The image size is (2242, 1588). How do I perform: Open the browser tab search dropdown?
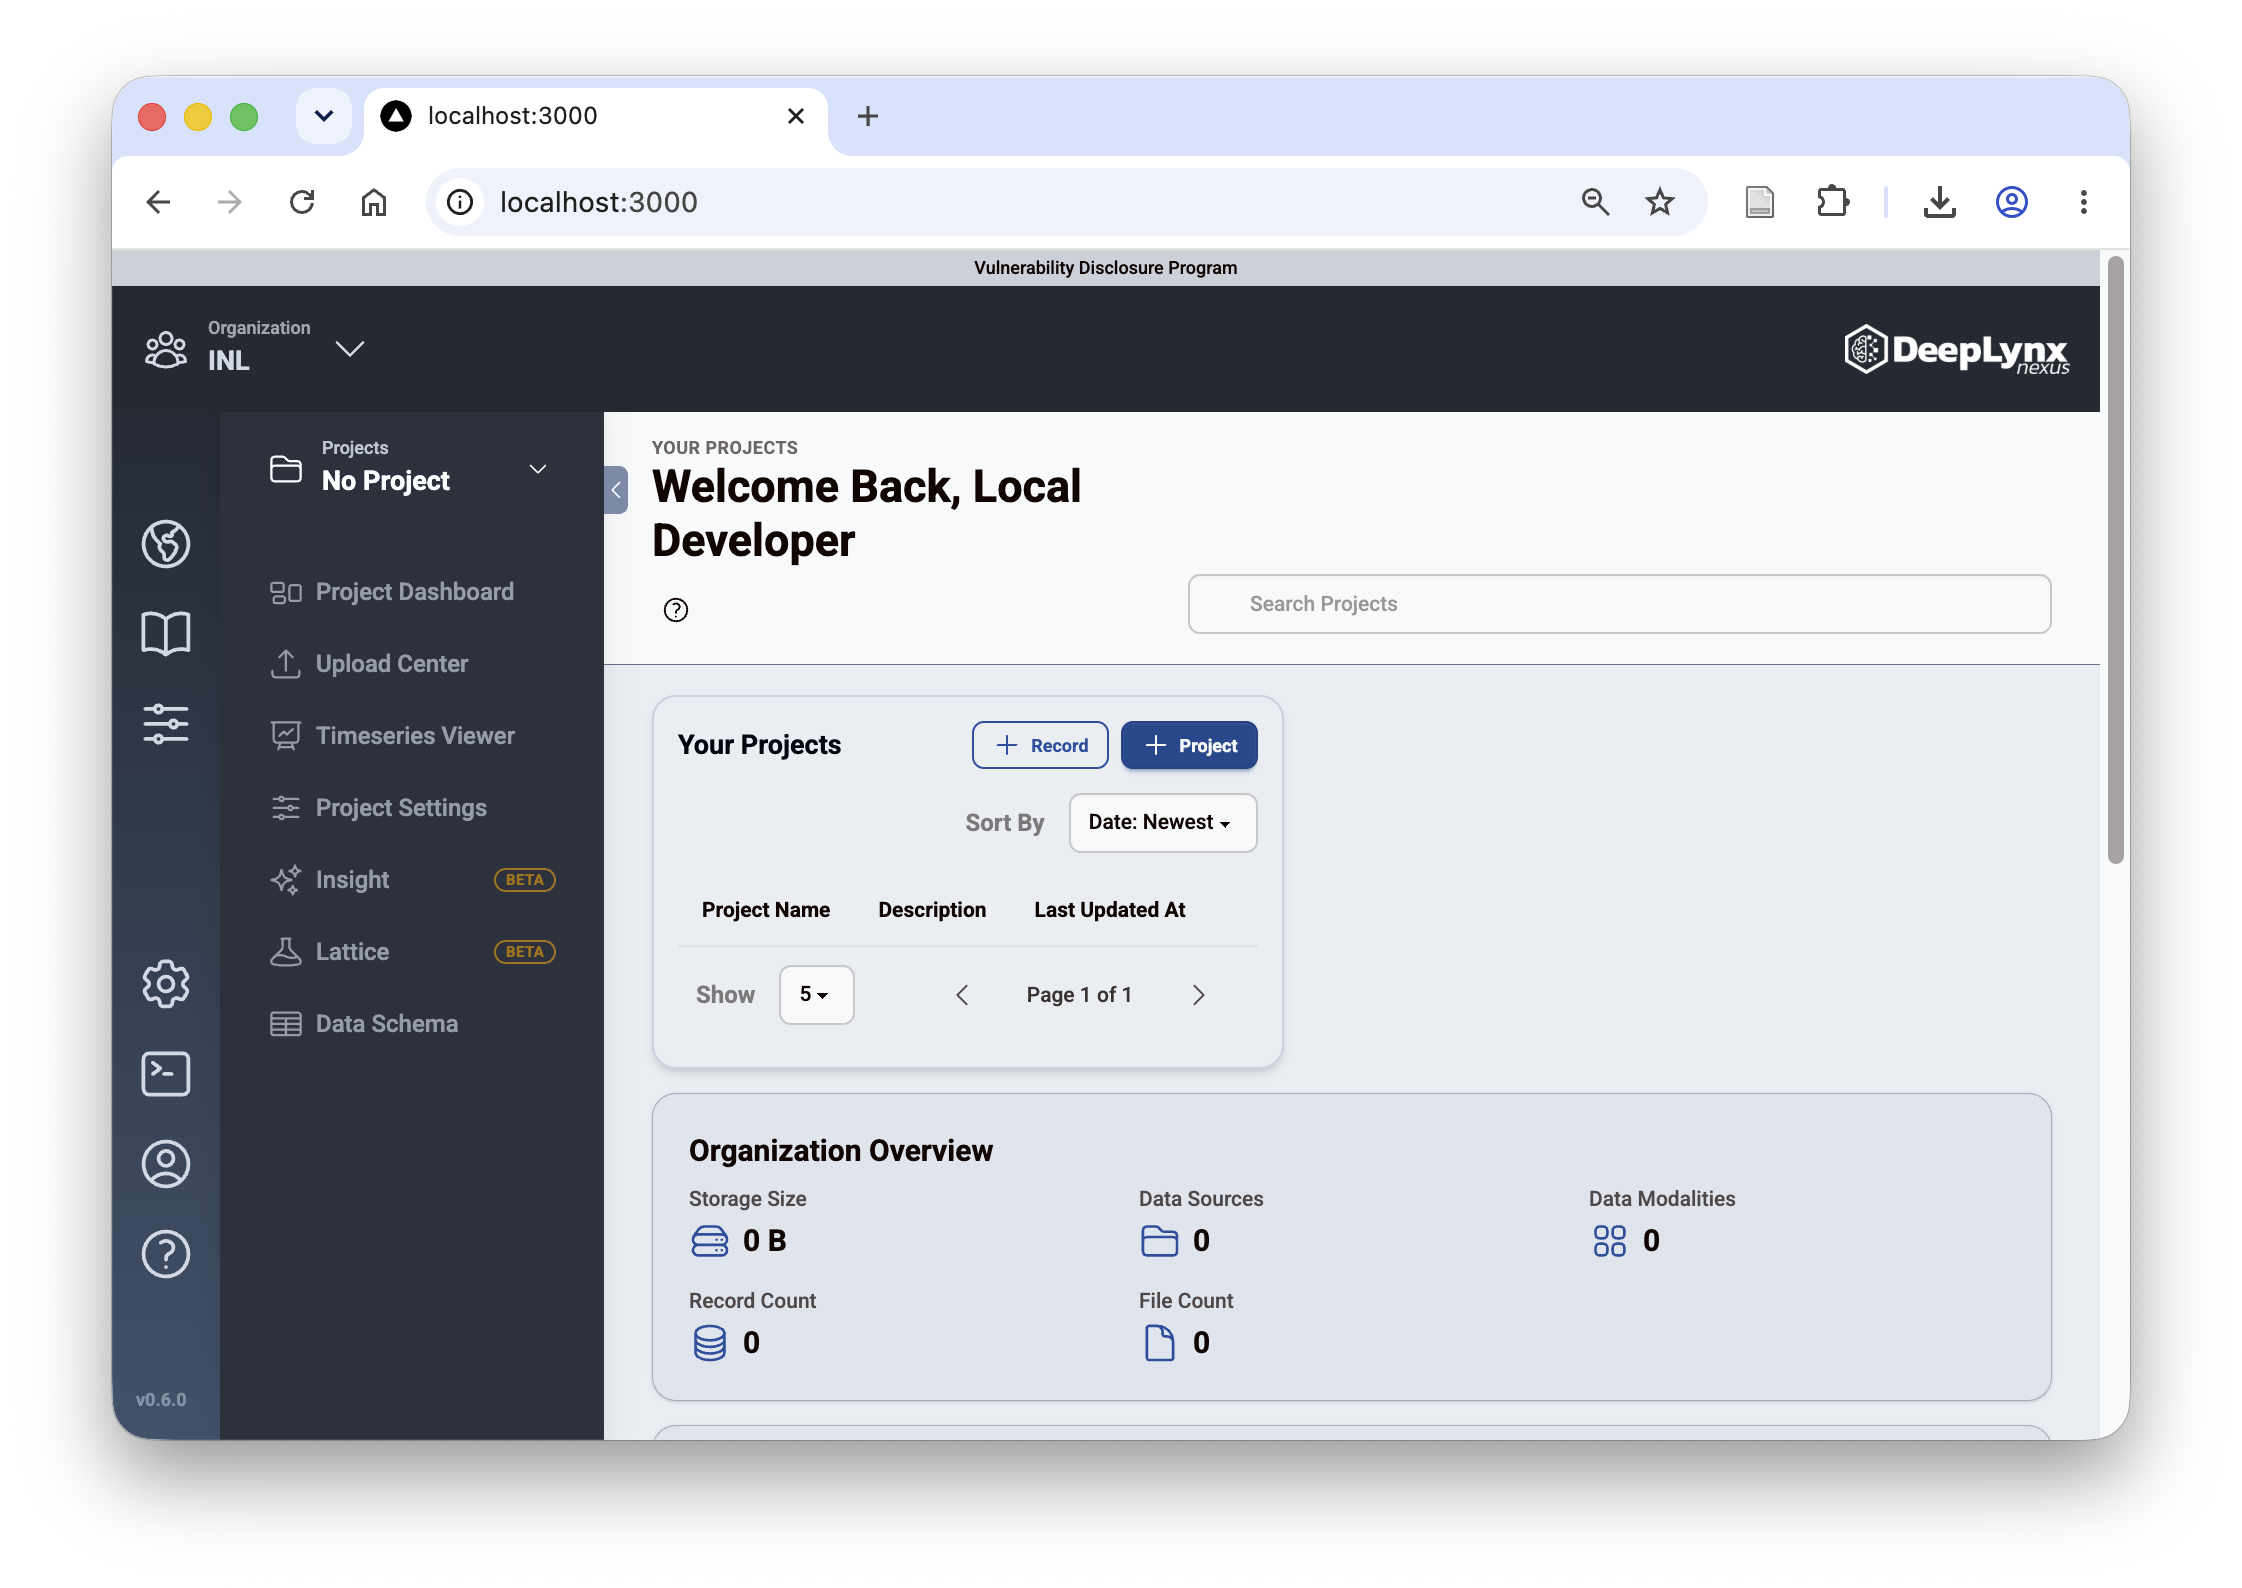click(x=324, y=116)
